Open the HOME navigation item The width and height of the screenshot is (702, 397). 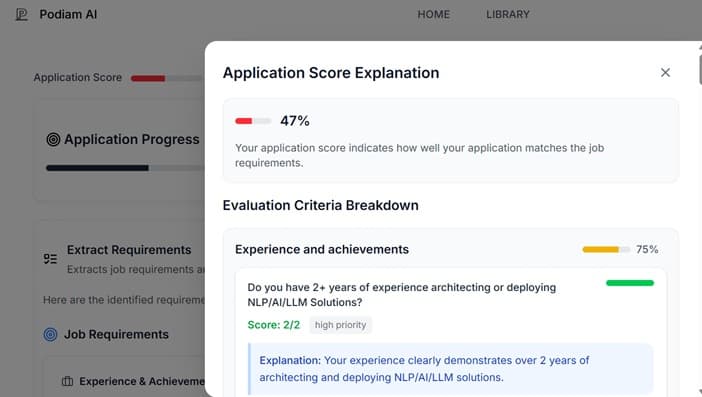pos(433,14)
